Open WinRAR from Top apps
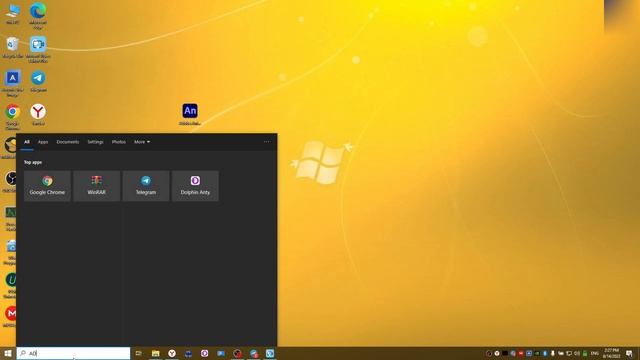 96,186
